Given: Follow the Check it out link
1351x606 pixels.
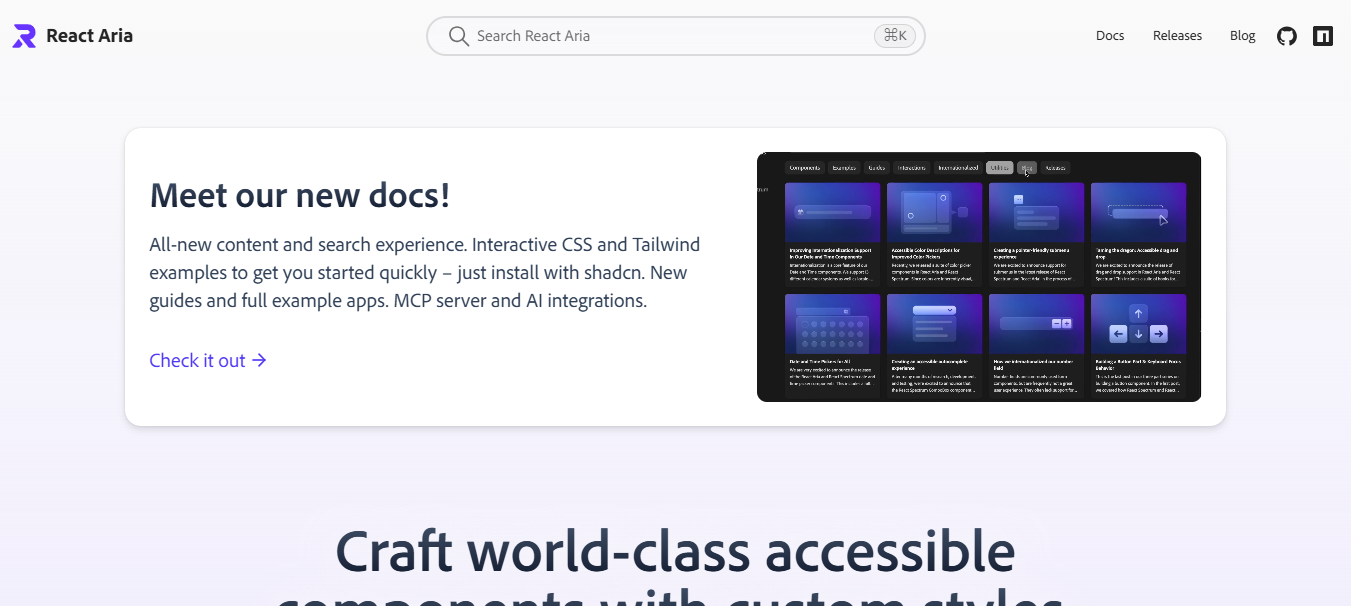Looking at the screenshot, I should tap(198, 360).
